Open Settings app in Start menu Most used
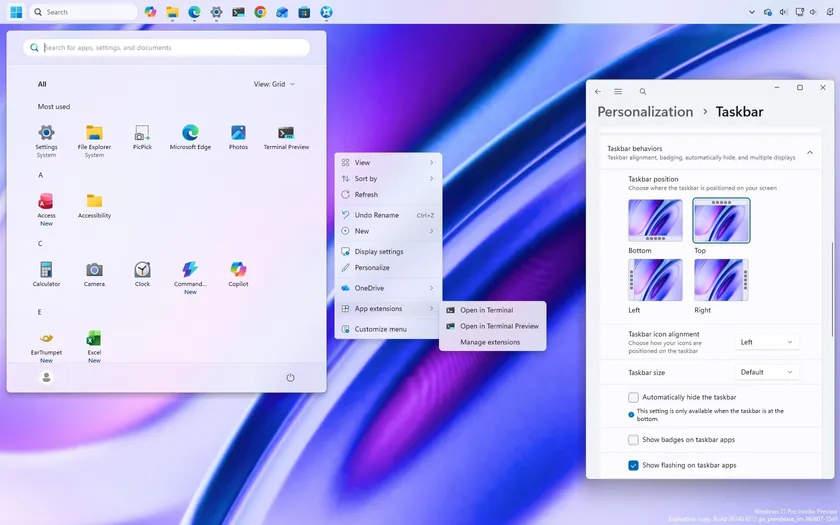 click(46, 141)
